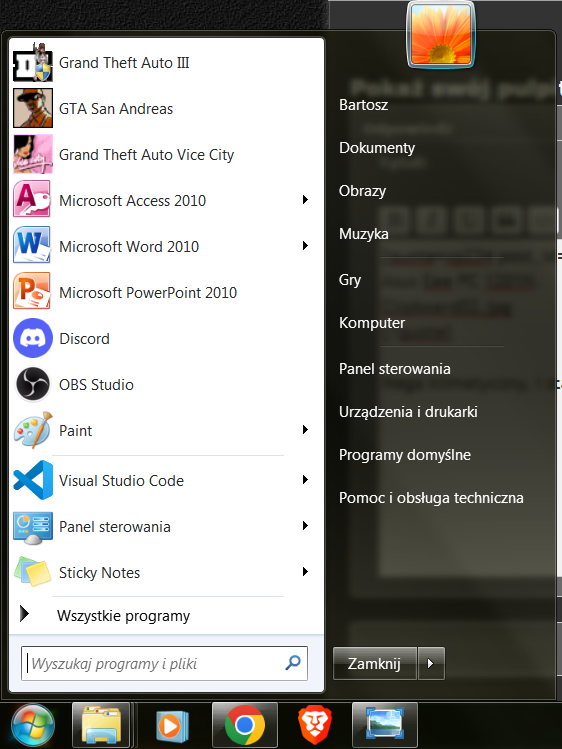This screenshot has height=749, width=562.
Task: Open Microsoft Word 2010 icon
Action: point(32,246)
